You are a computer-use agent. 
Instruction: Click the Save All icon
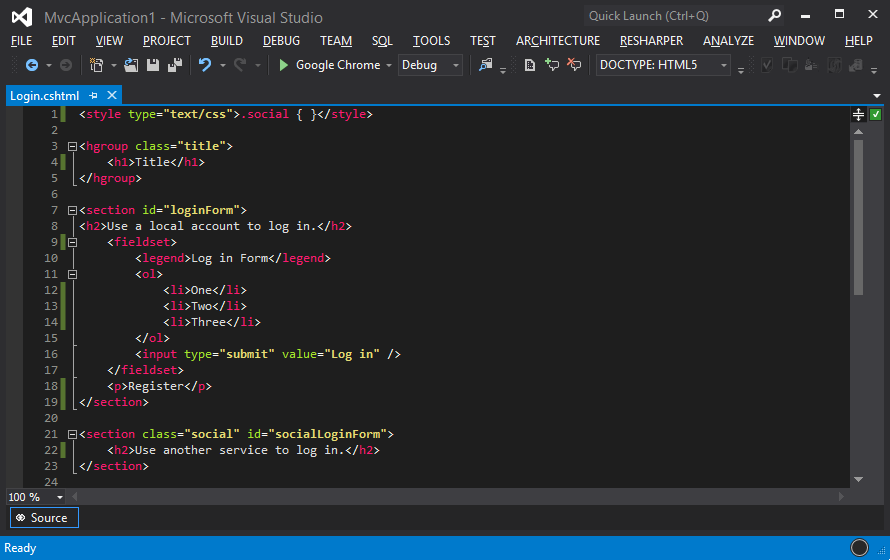175,65
